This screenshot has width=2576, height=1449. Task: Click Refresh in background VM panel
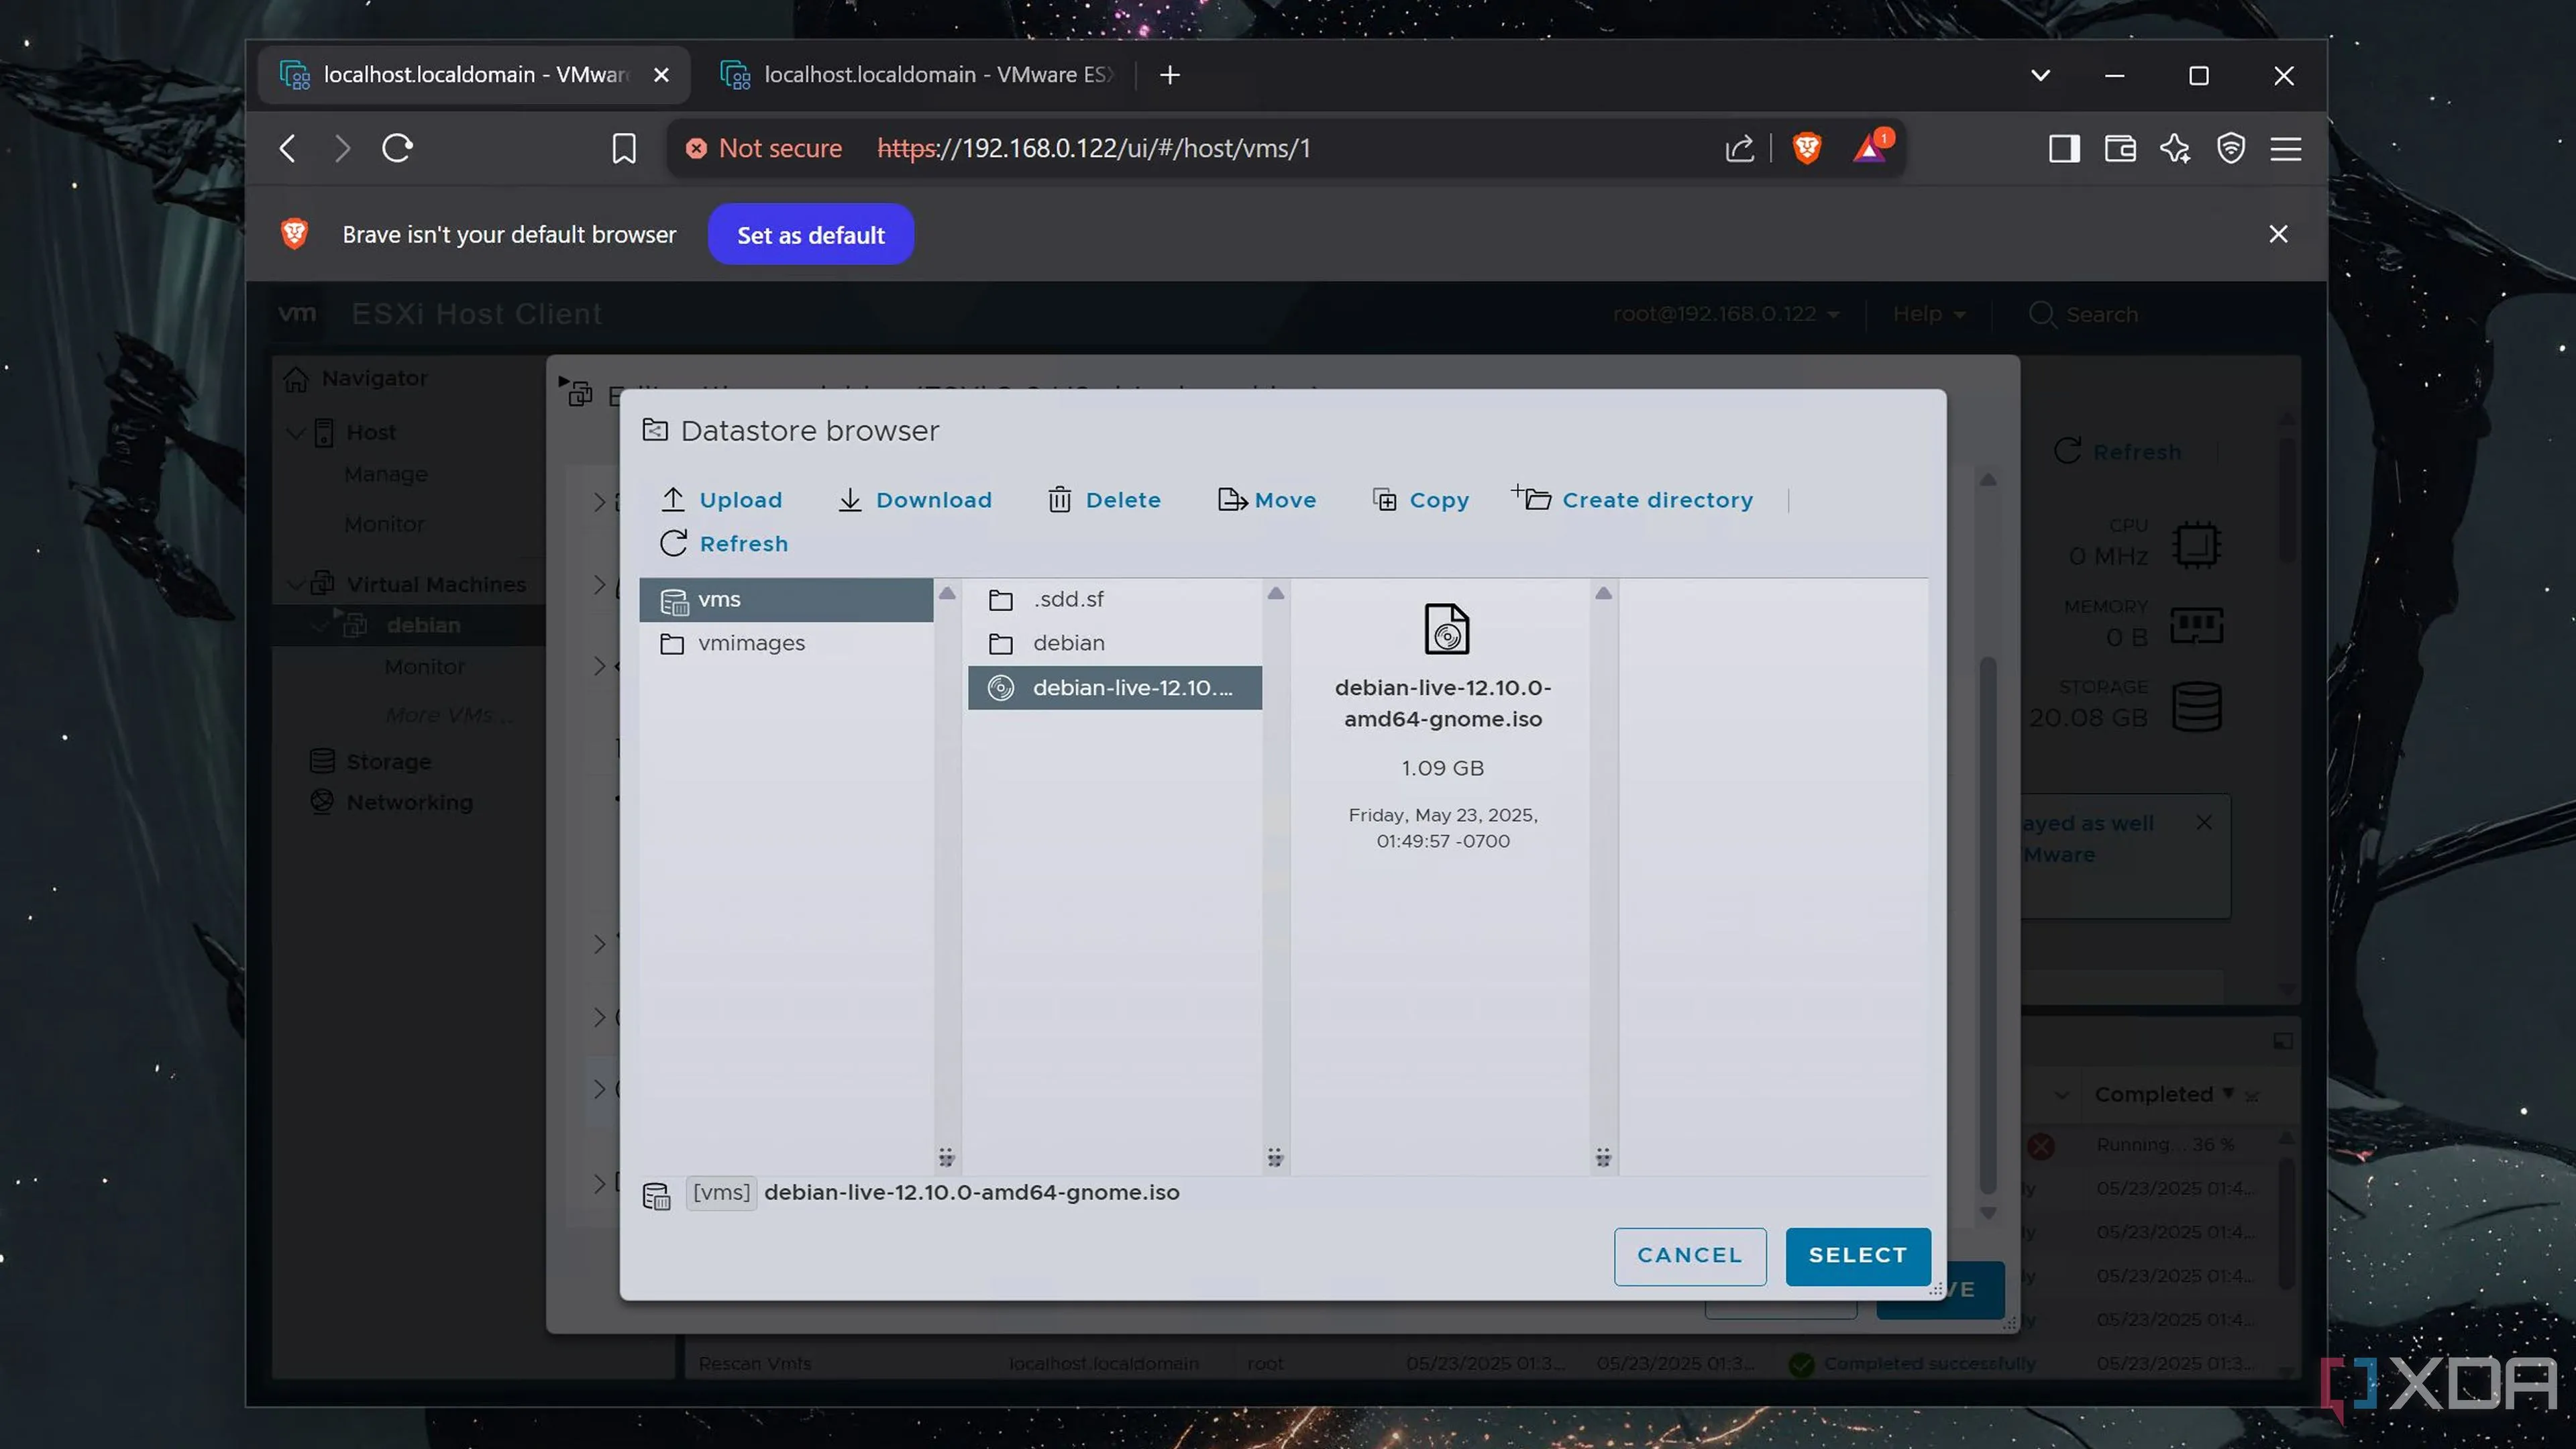tap(2117, 452)
